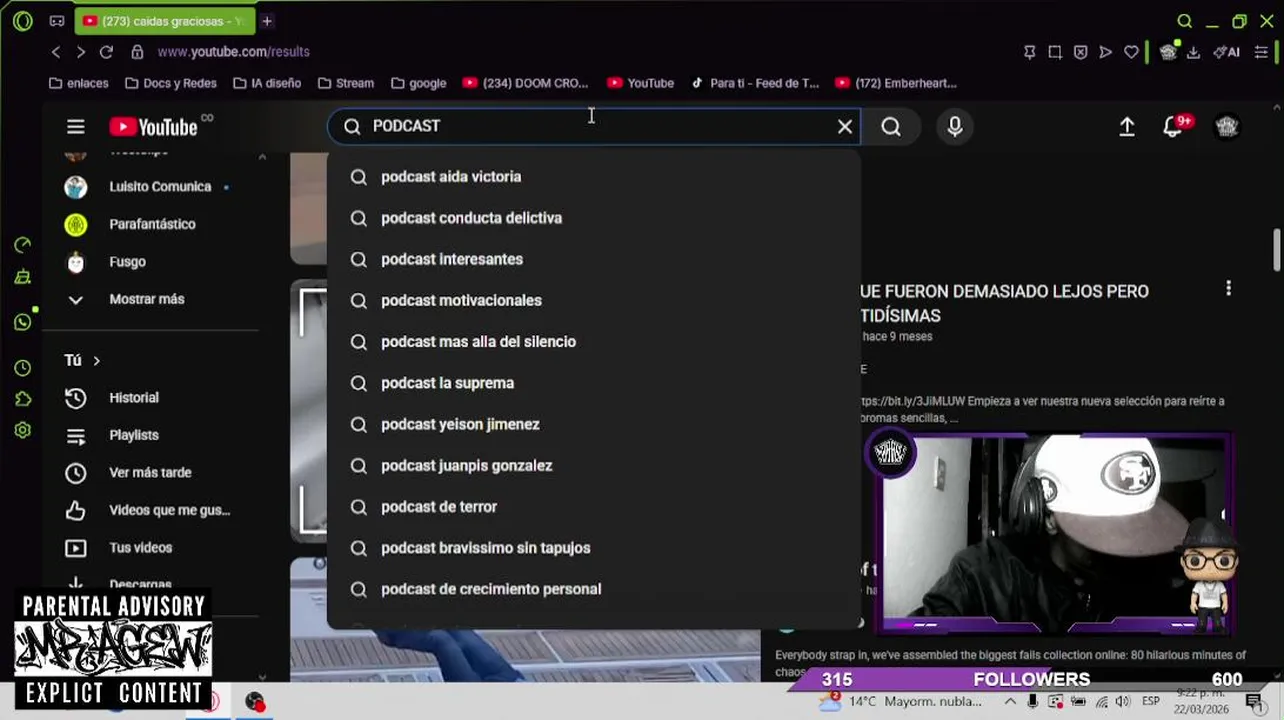The height and width of the screenshot is (720, 1284).
Task: Open the weather widget in taskbar
Action: pos(900,701)
